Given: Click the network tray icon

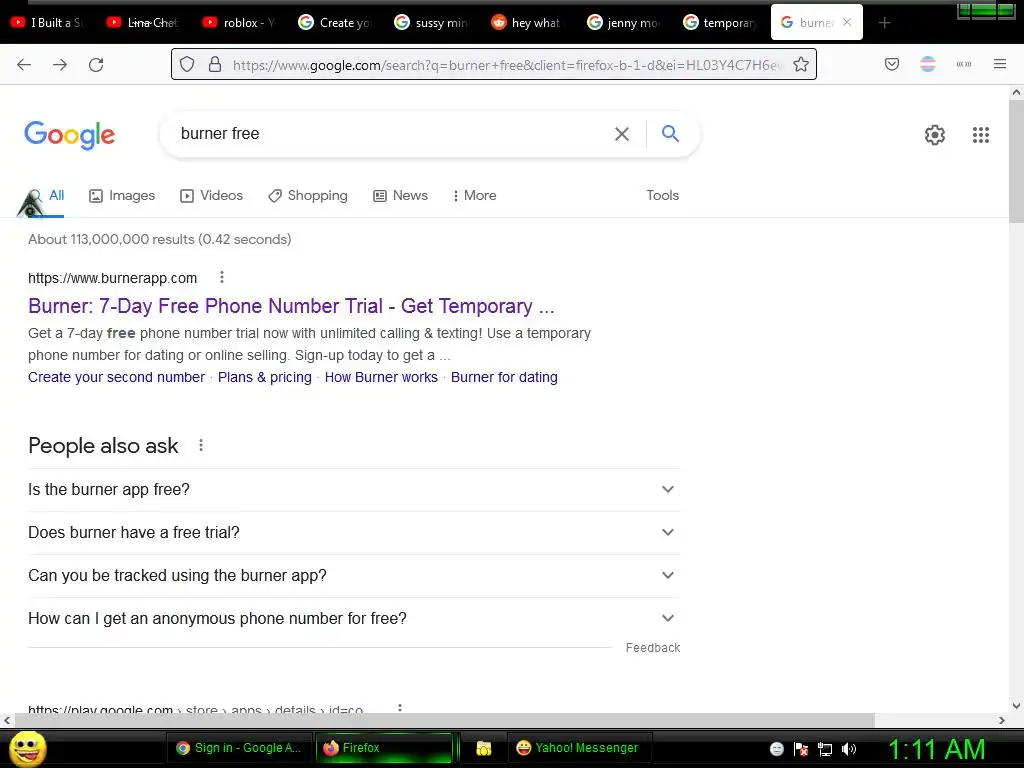Looking at the screenshot, I should tap(825, 749).
